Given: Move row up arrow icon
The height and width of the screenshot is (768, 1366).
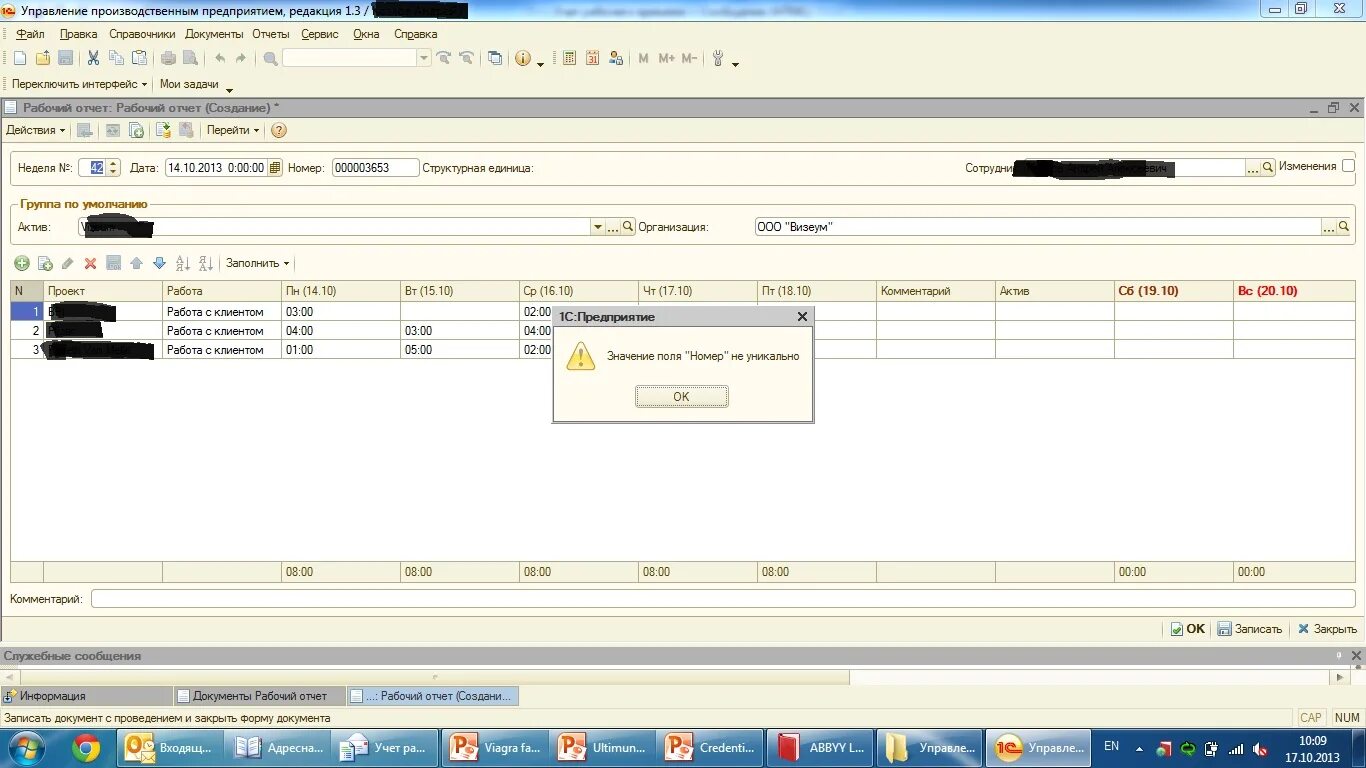Looking at the screenshot, I should 136,264.
